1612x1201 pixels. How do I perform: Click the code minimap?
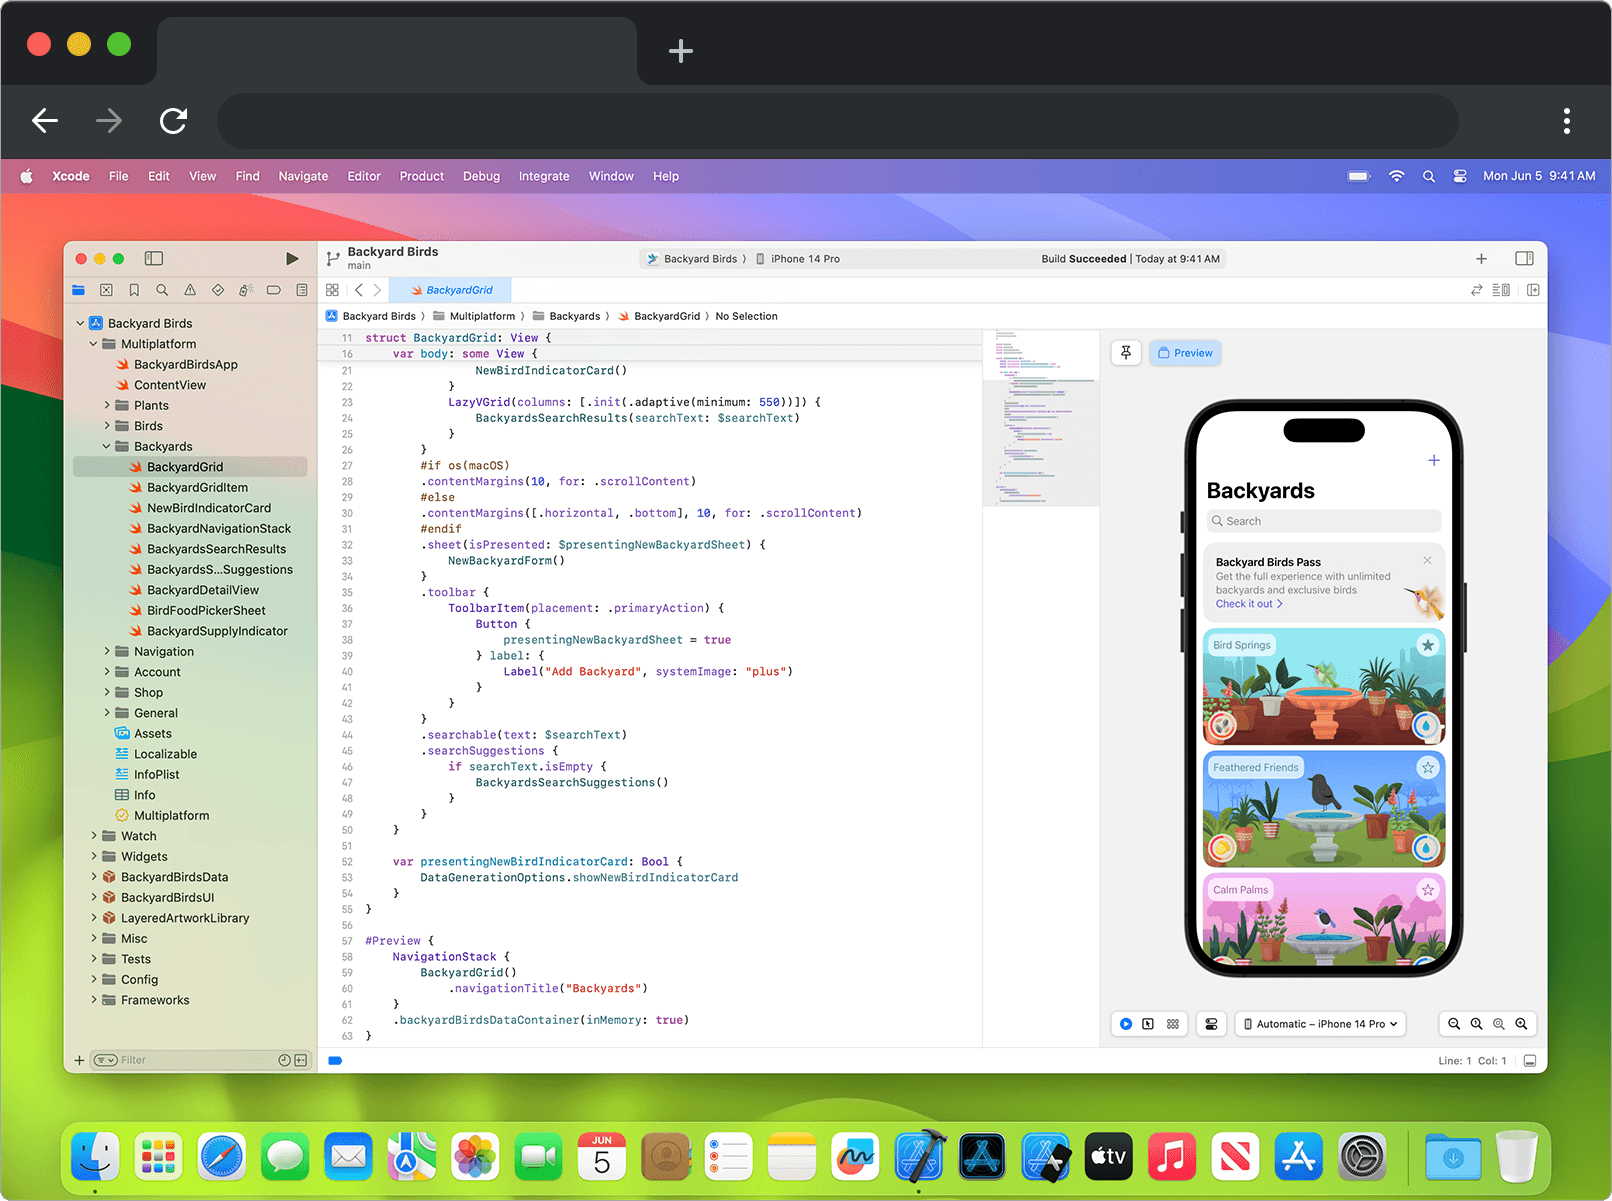tap(1040, 418)
